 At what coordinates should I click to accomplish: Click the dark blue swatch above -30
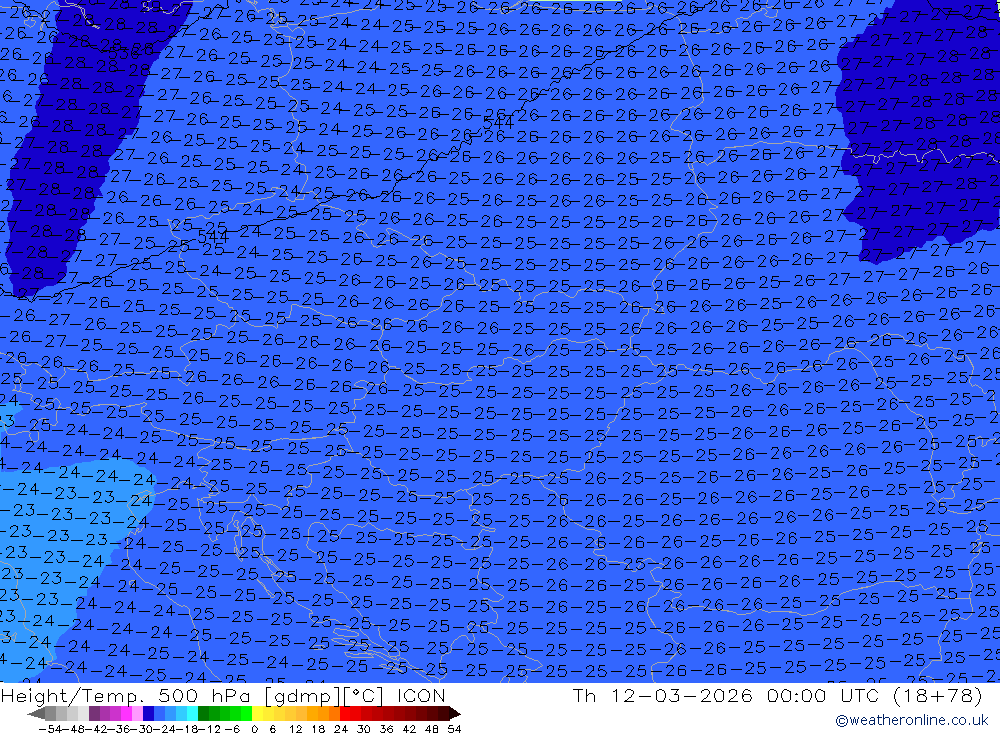point(148,714)
